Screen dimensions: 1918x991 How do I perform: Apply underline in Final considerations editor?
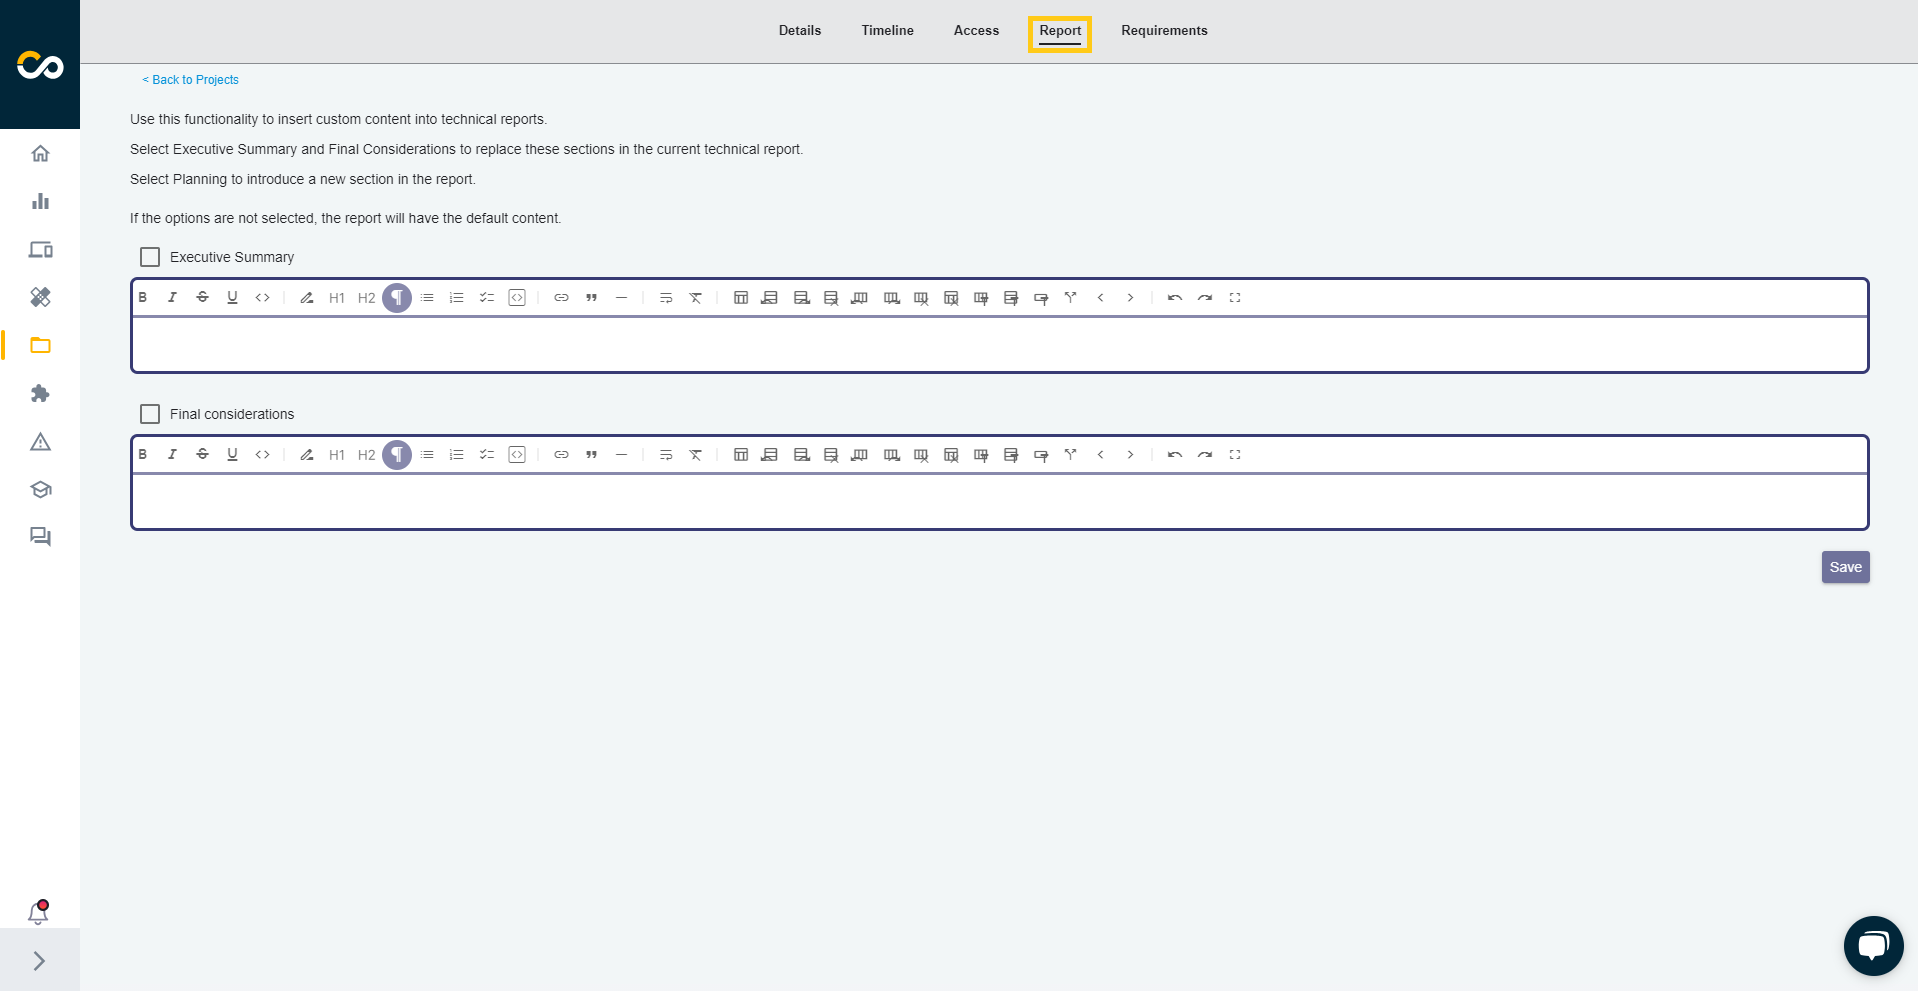click(x=232, y=455)
